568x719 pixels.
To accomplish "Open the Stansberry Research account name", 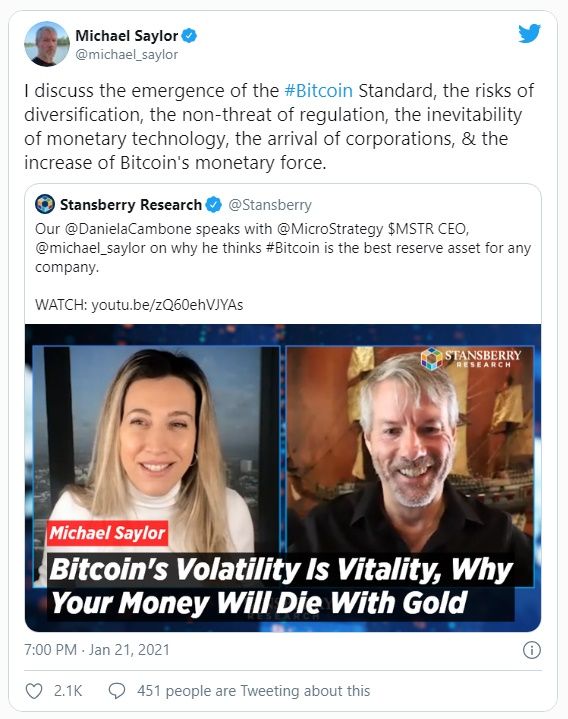I will click(131, 205).
